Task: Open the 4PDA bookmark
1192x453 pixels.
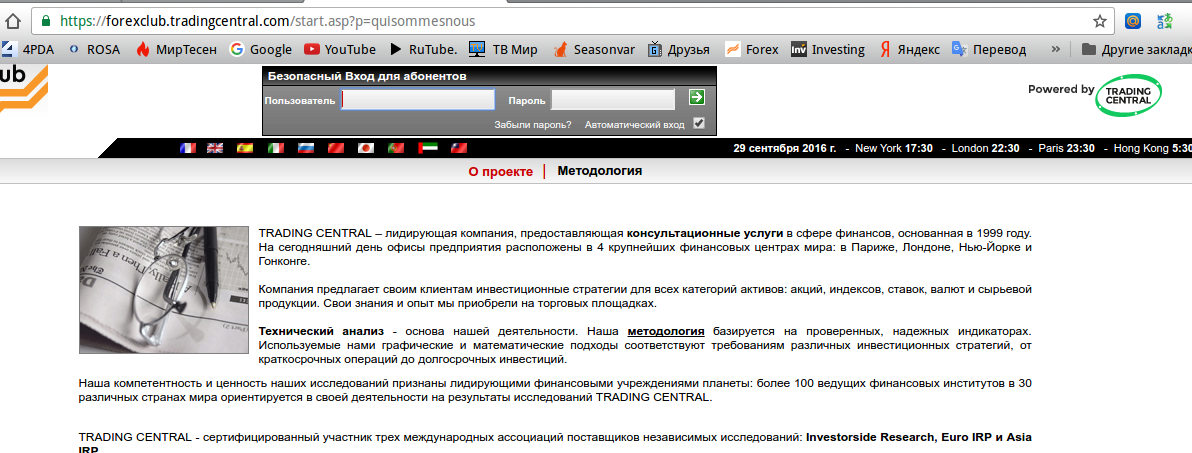Action: pos(27,49)
